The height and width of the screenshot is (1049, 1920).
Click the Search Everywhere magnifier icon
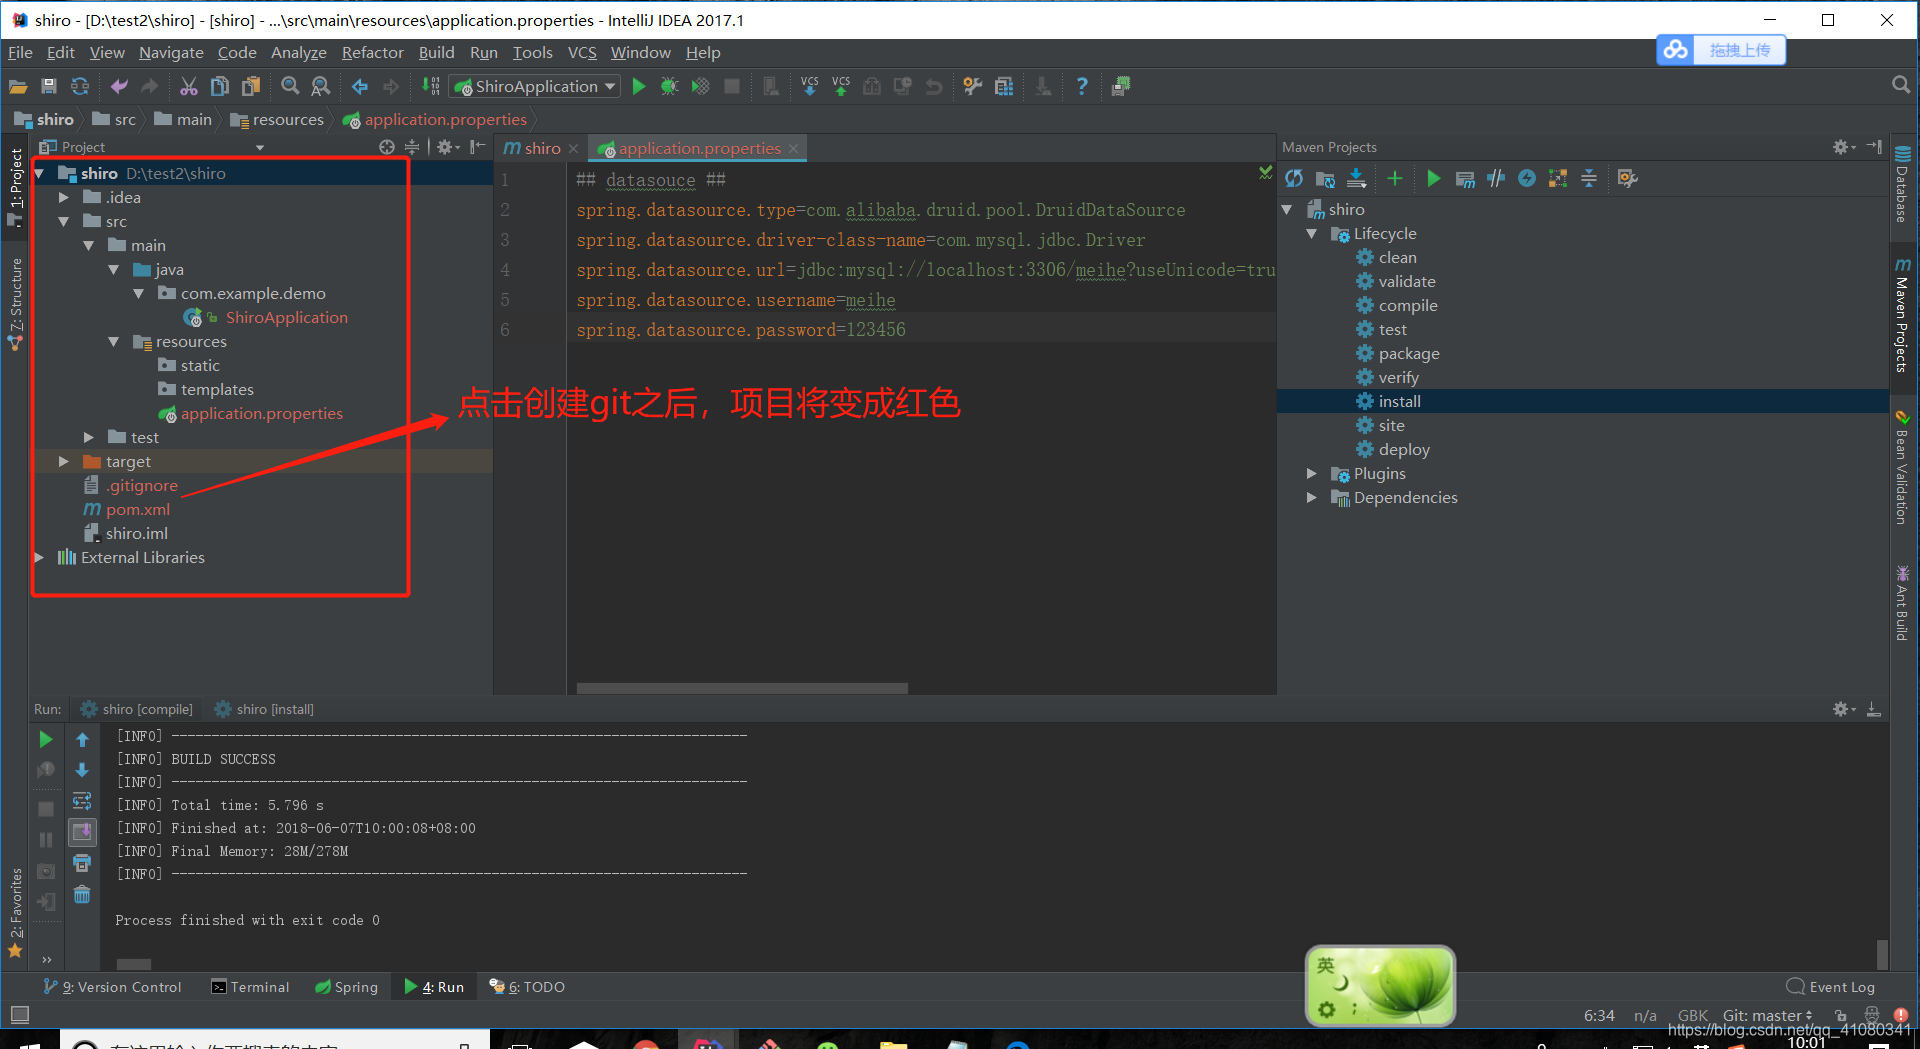point(1901,86)
